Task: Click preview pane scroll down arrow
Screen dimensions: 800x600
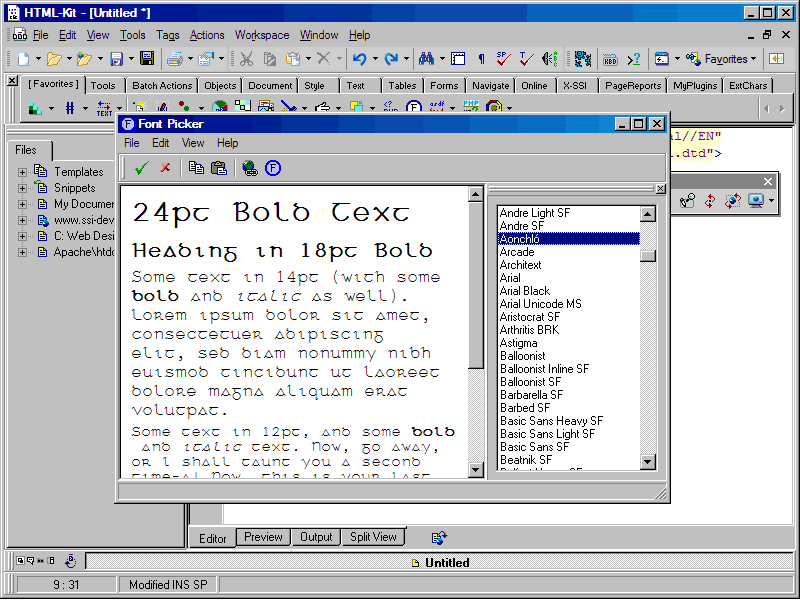Action: coord(476,469)
